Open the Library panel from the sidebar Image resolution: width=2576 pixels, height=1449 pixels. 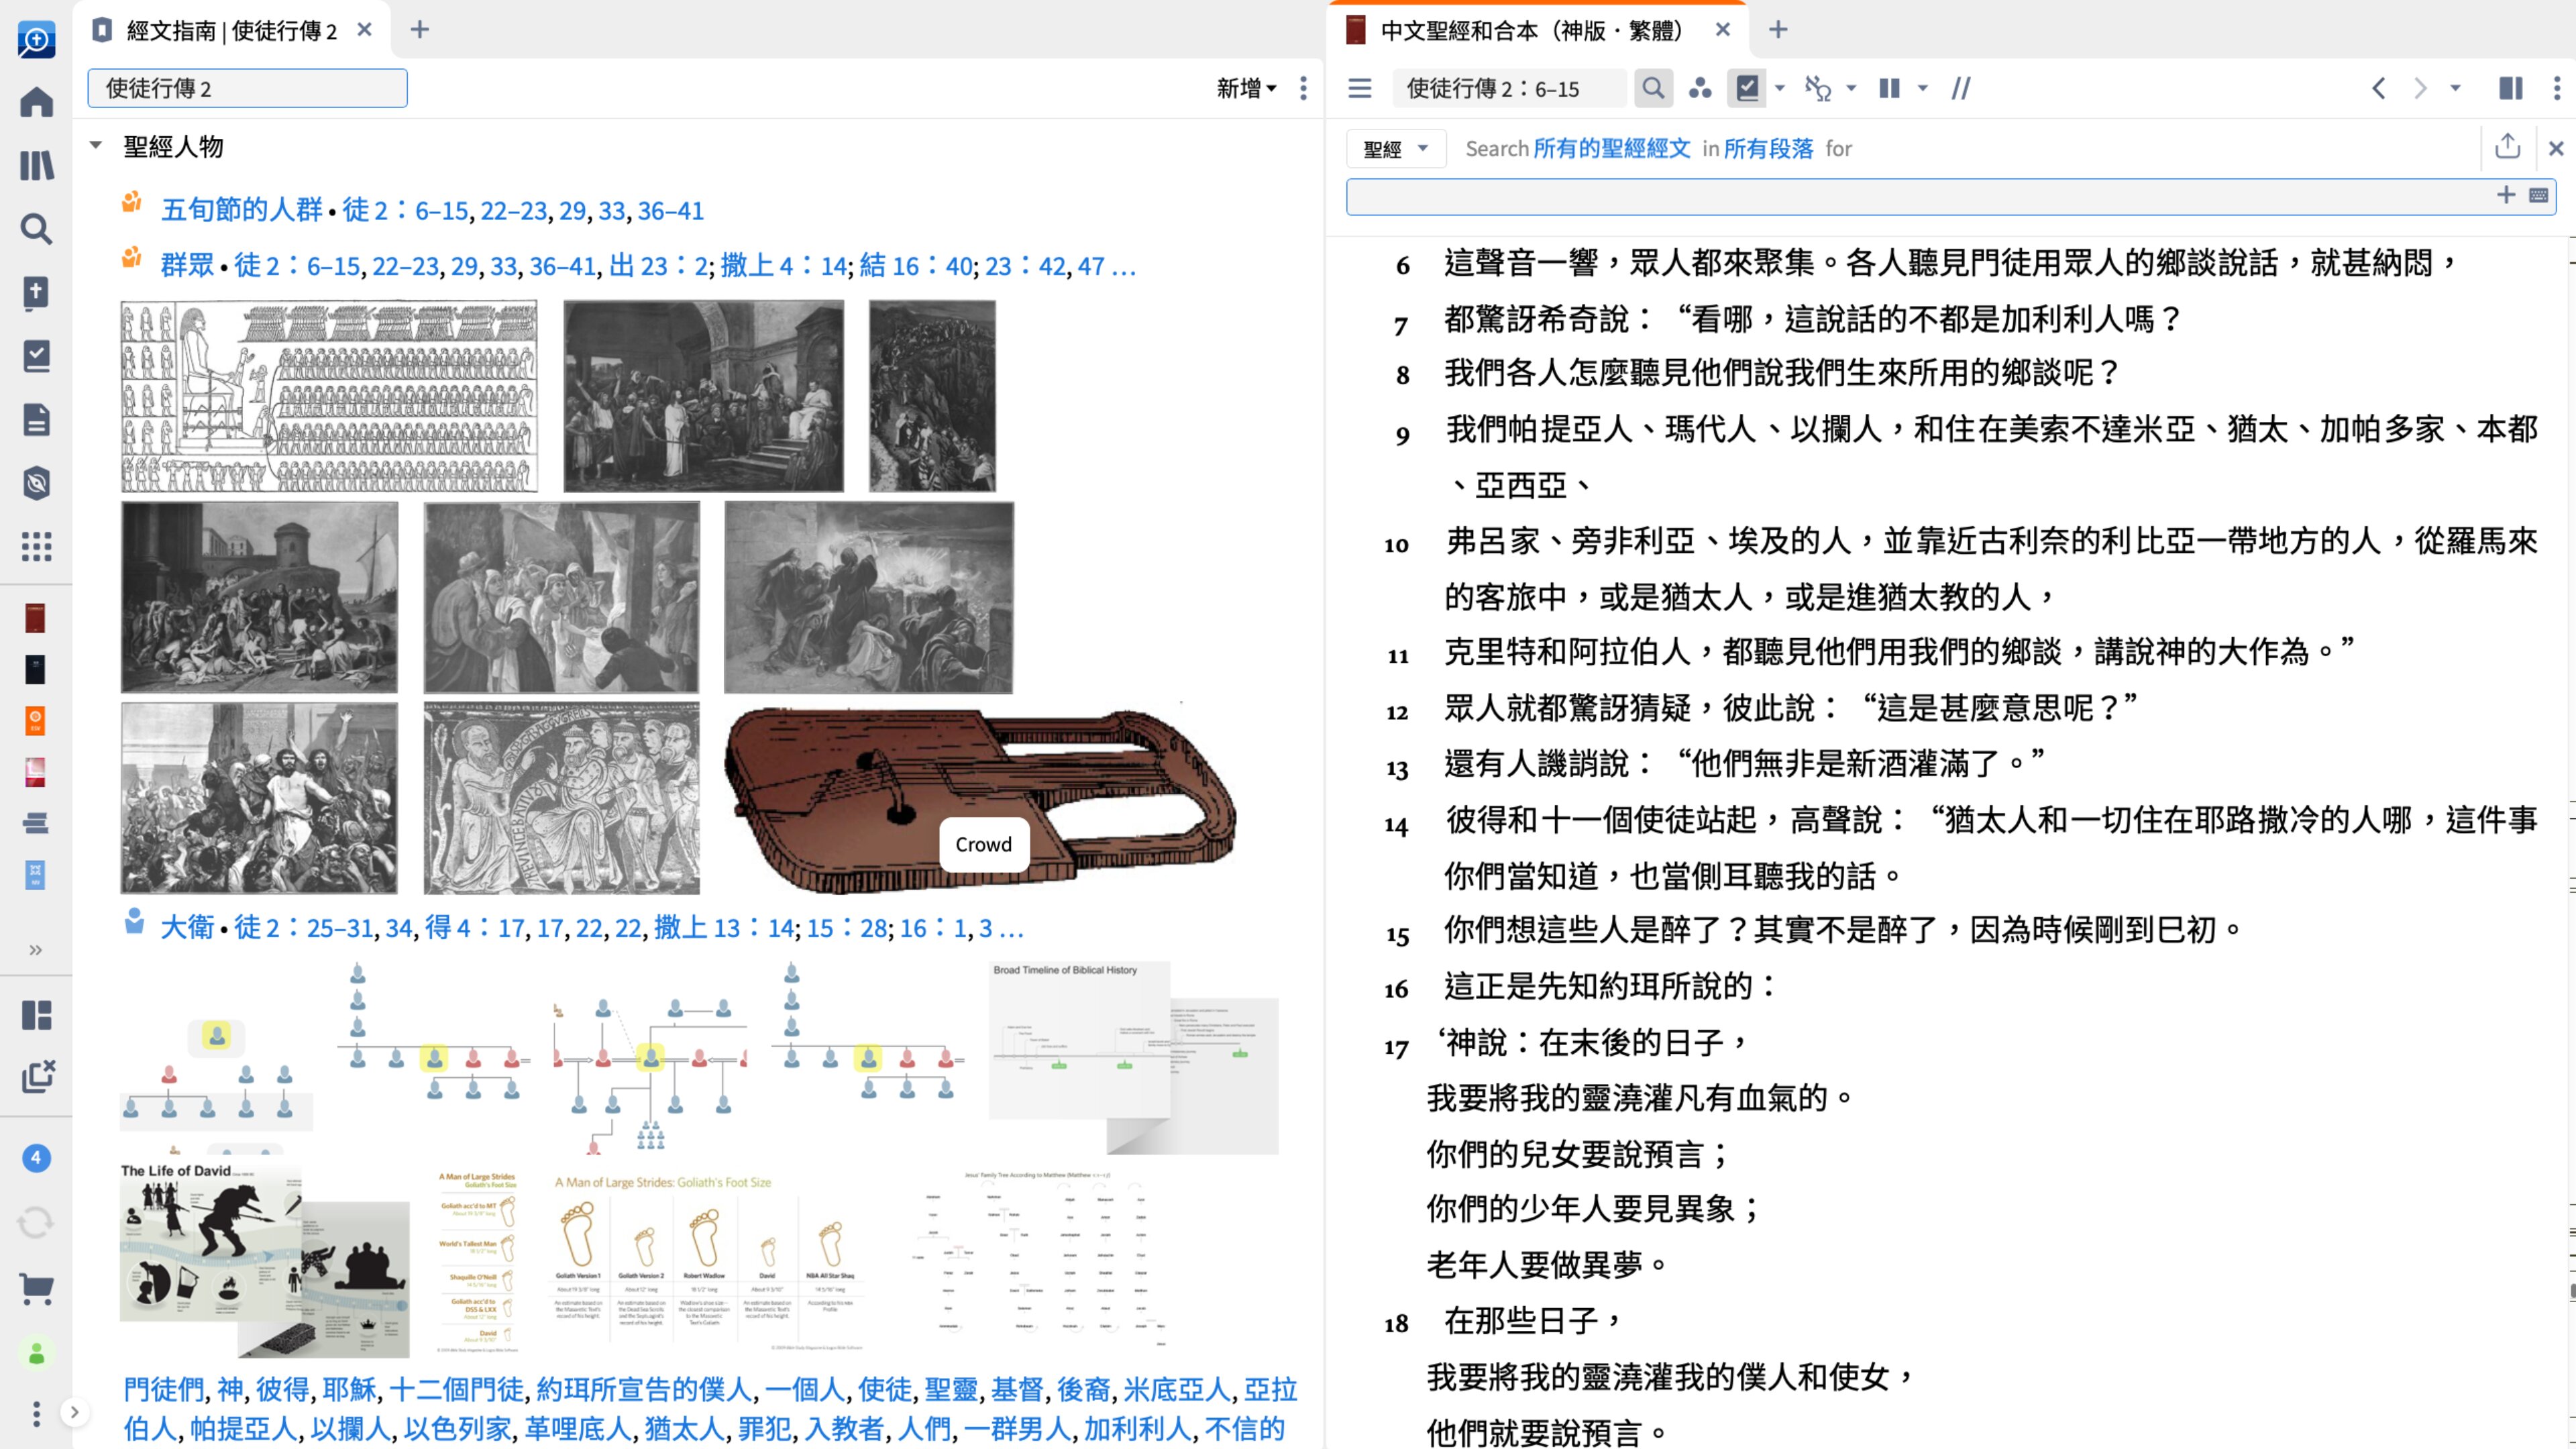[x=36, y=165]
